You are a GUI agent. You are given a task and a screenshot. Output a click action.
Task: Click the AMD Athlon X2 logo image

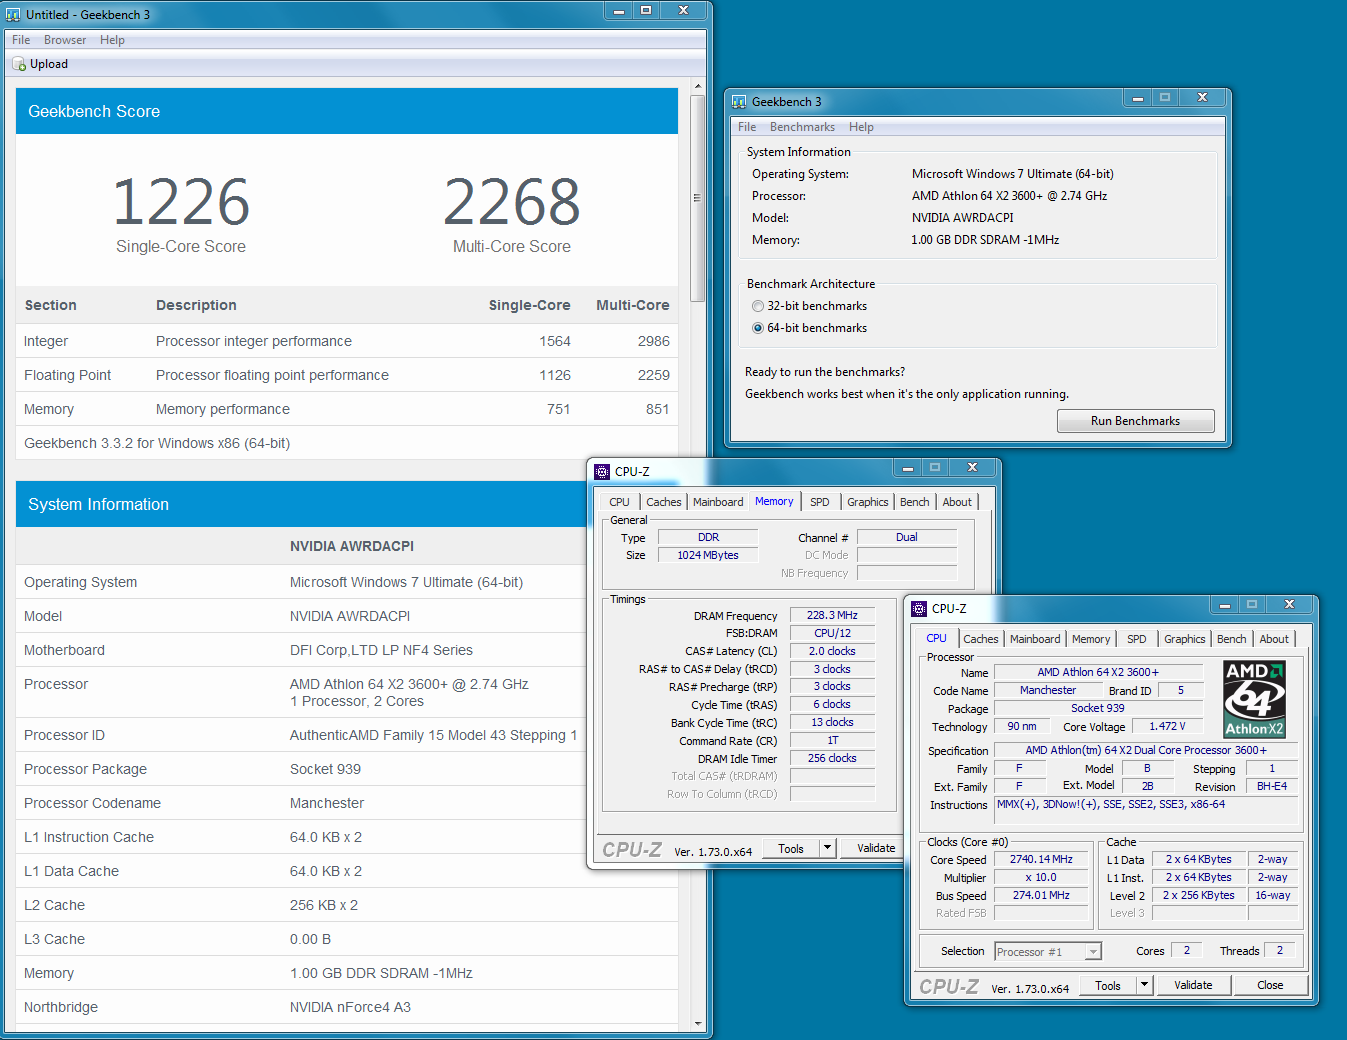pos(1255,699)
